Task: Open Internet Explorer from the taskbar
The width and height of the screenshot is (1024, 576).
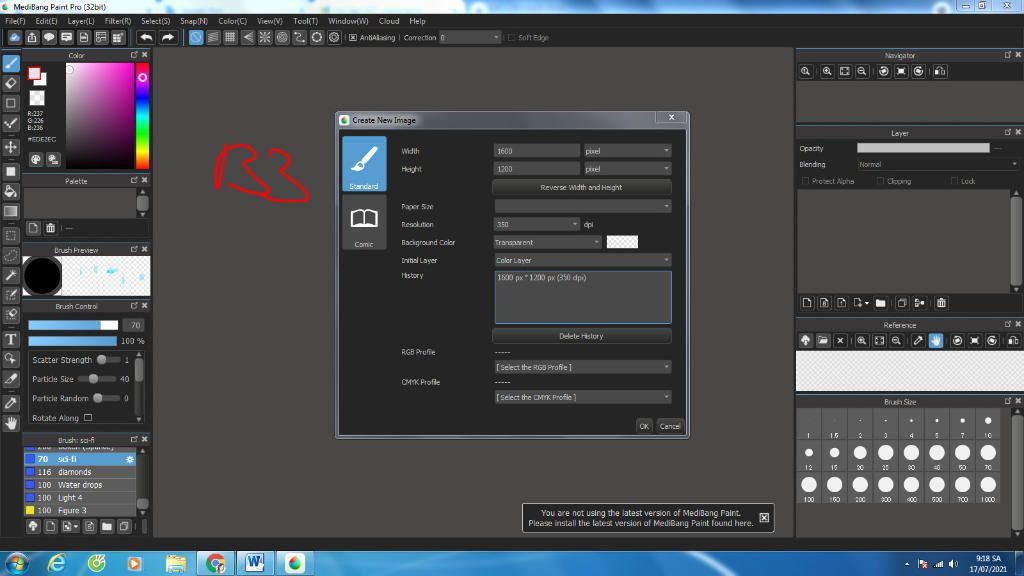Action: coord(57,563)
